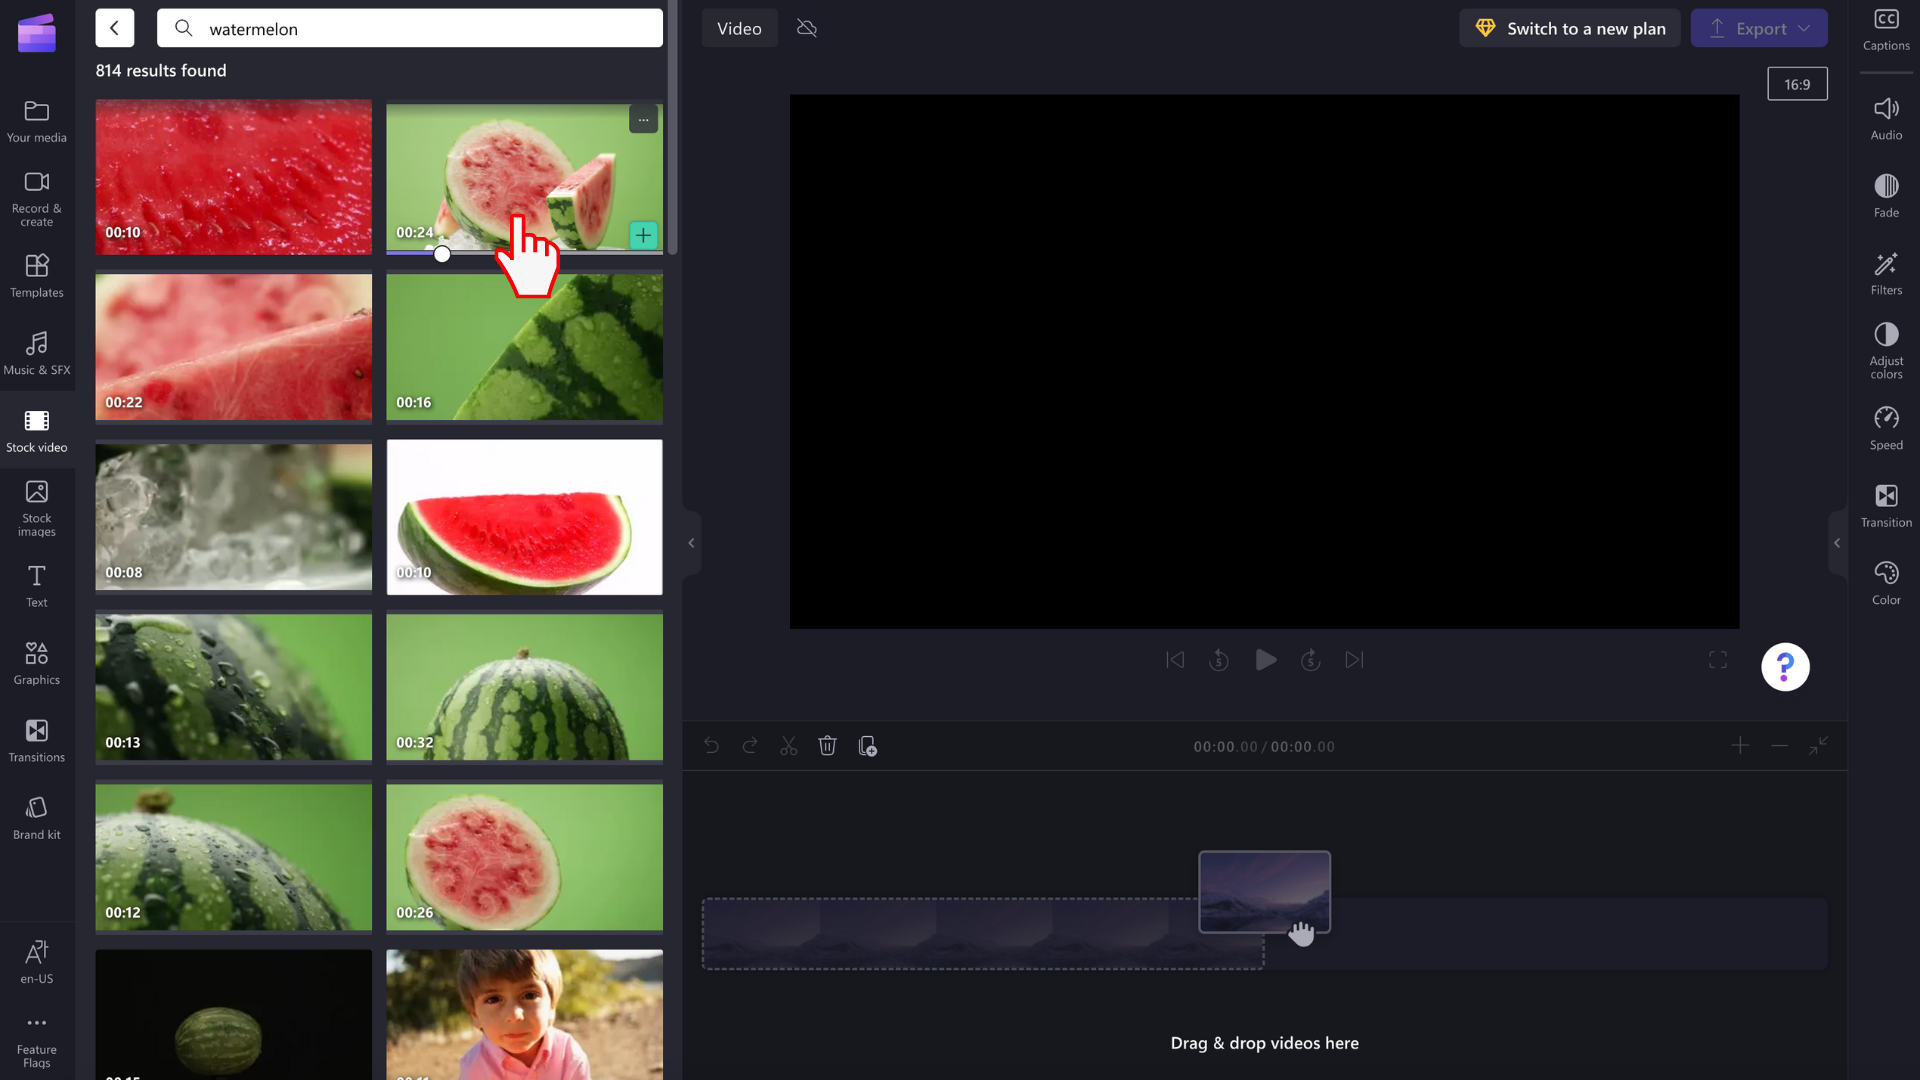Click Switch to a new plan button

coord(1571,28)
